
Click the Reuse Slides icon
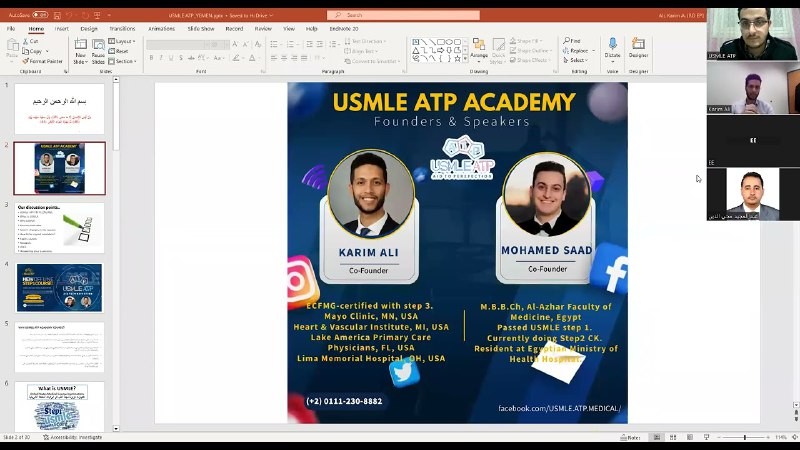(98, 45)
